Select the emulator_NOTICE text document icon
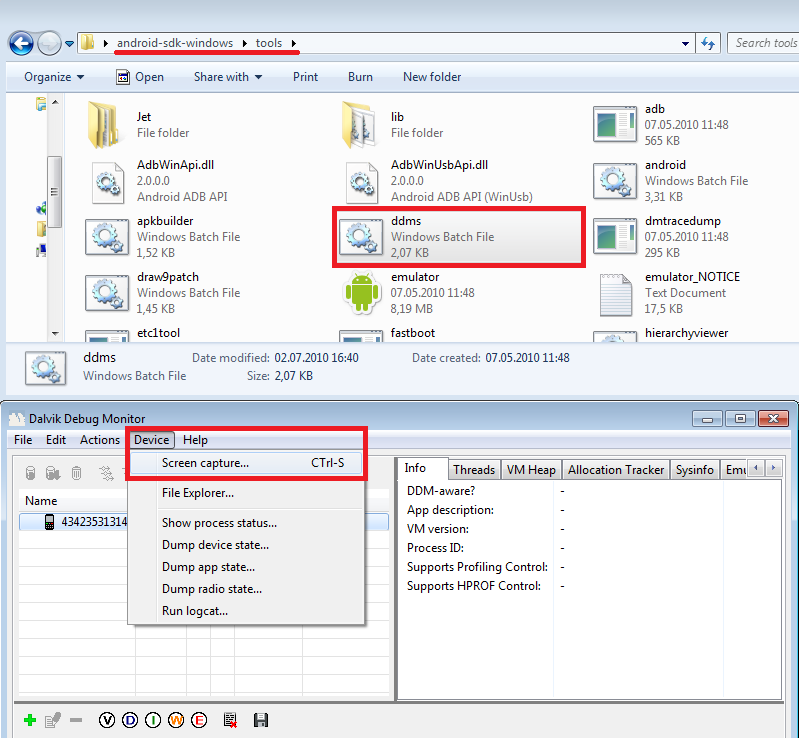Screen dimensions: 799x738 pos(615,294)
